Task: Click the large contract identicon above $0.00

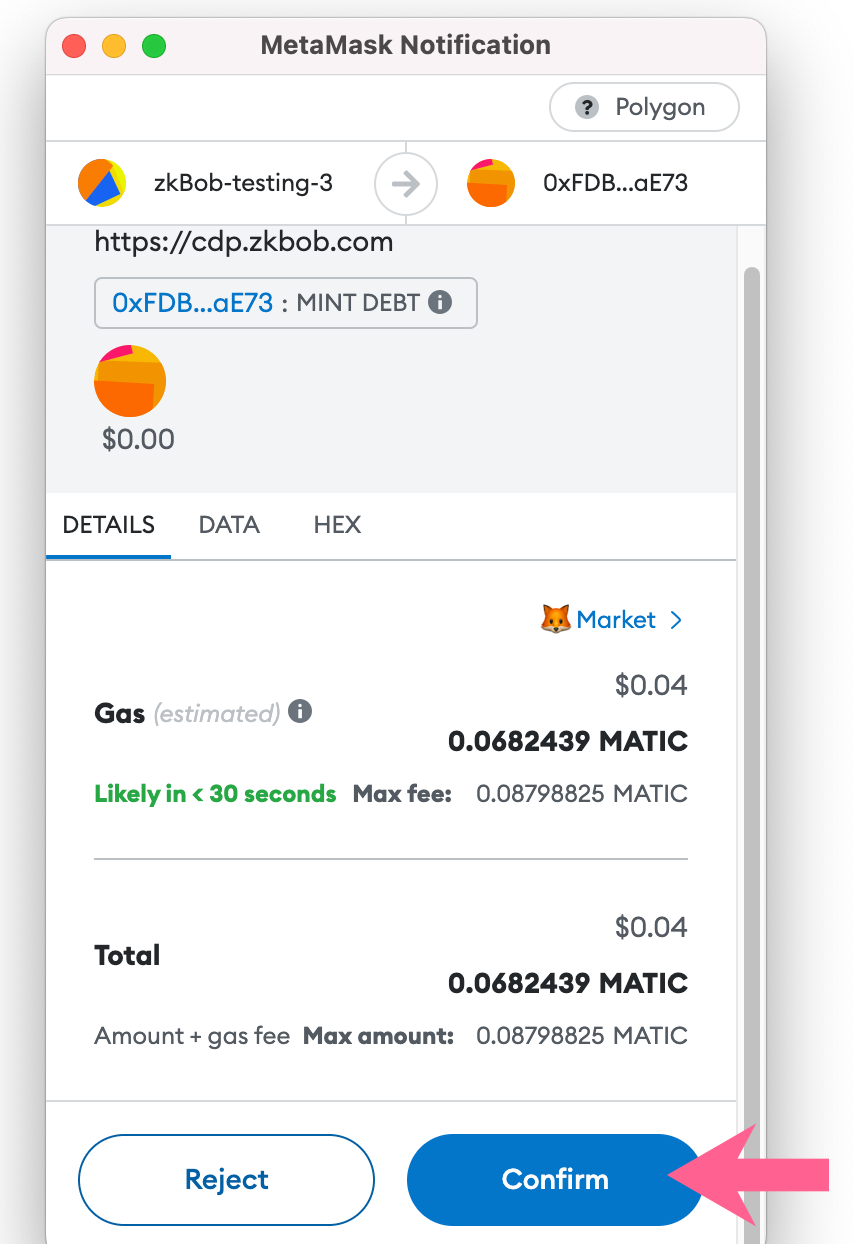Action: point(130,381)
